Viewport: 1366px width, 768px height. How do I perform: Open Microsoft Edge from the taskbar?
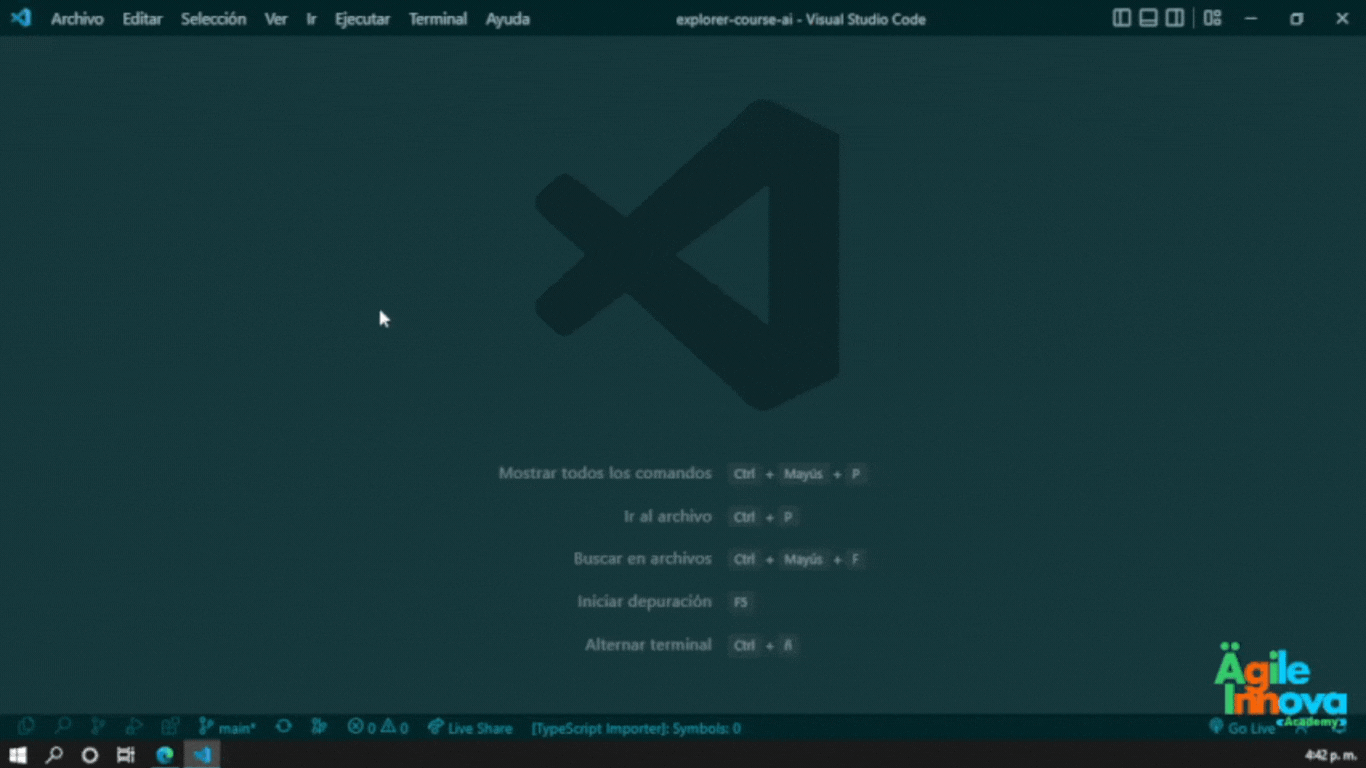pyautogui.click(x=165, y=755)
